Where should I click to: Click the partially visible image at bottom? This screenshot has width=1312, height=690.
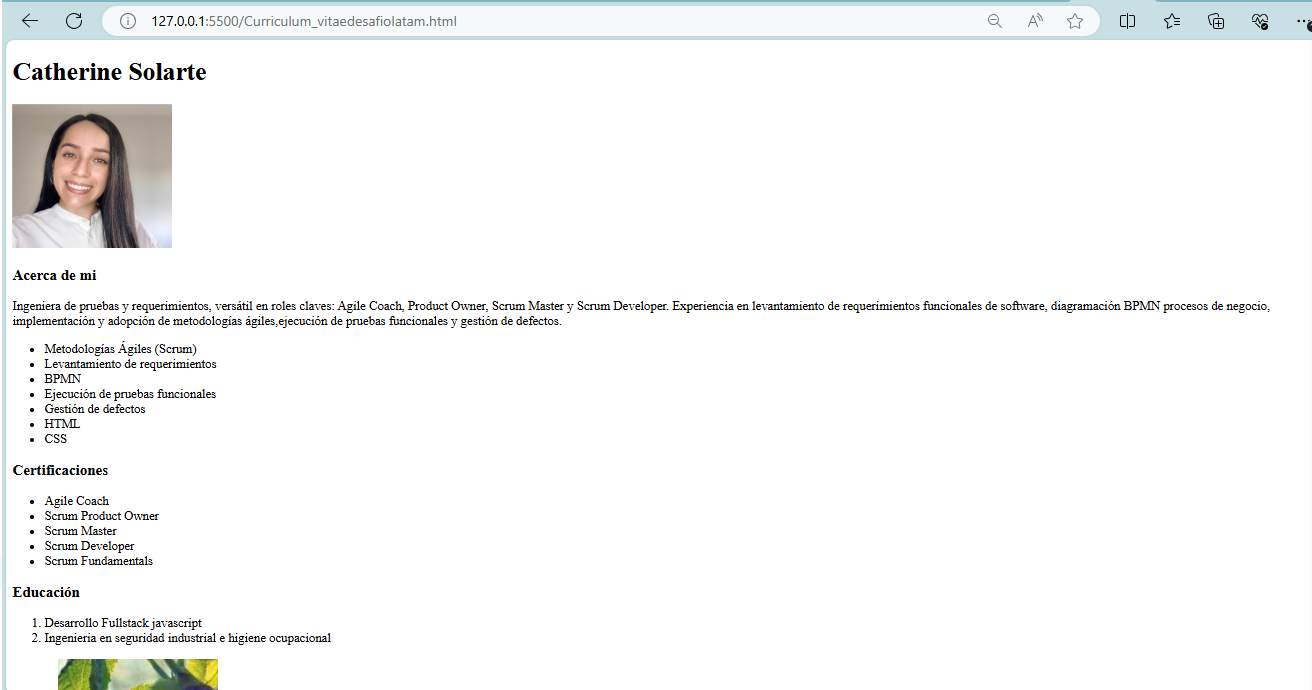[137, 675]
